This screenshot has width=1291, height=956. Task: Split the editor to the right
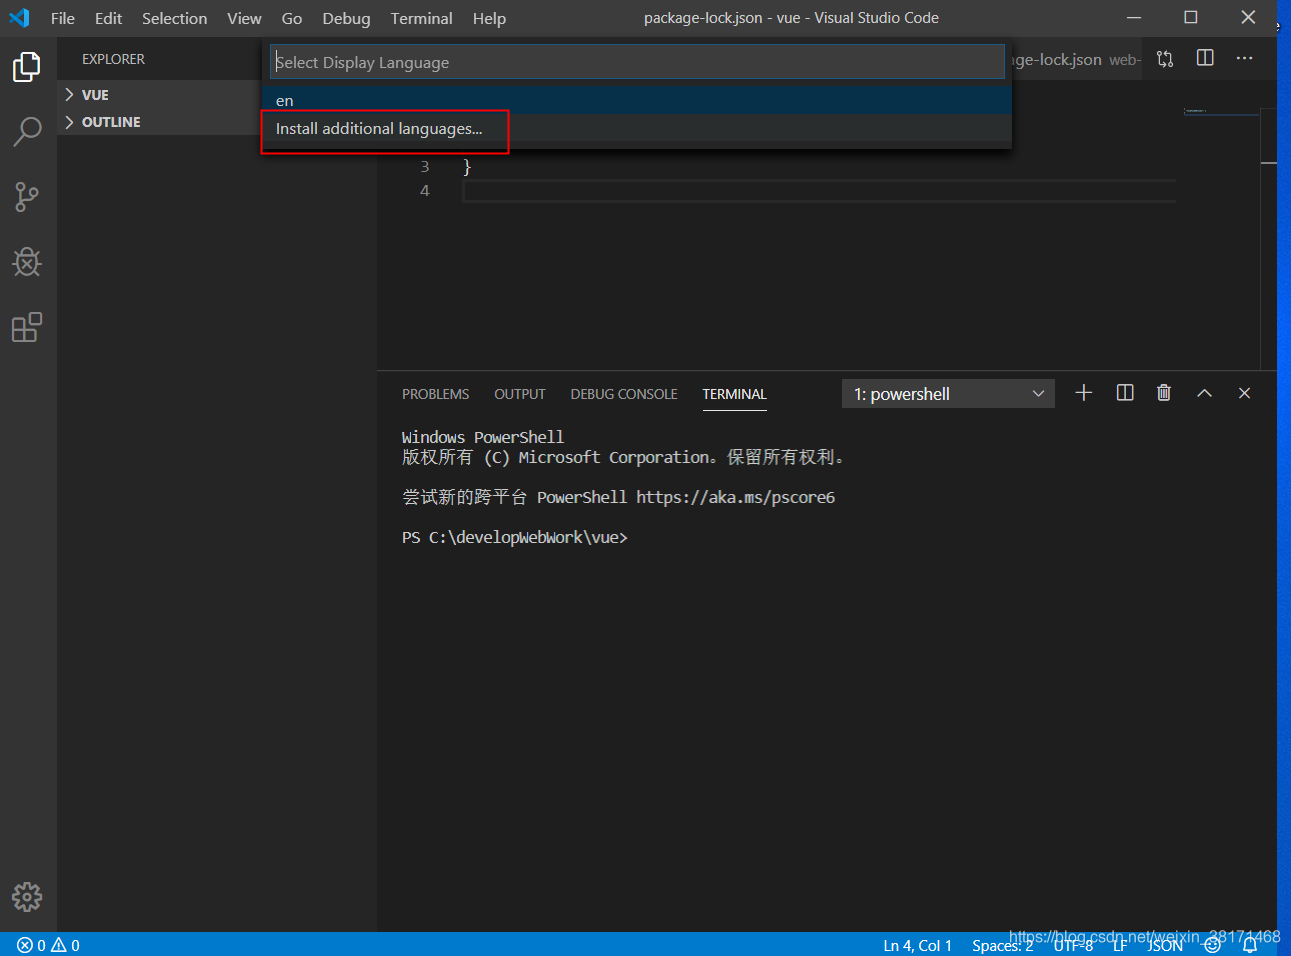click(1205, 58)
